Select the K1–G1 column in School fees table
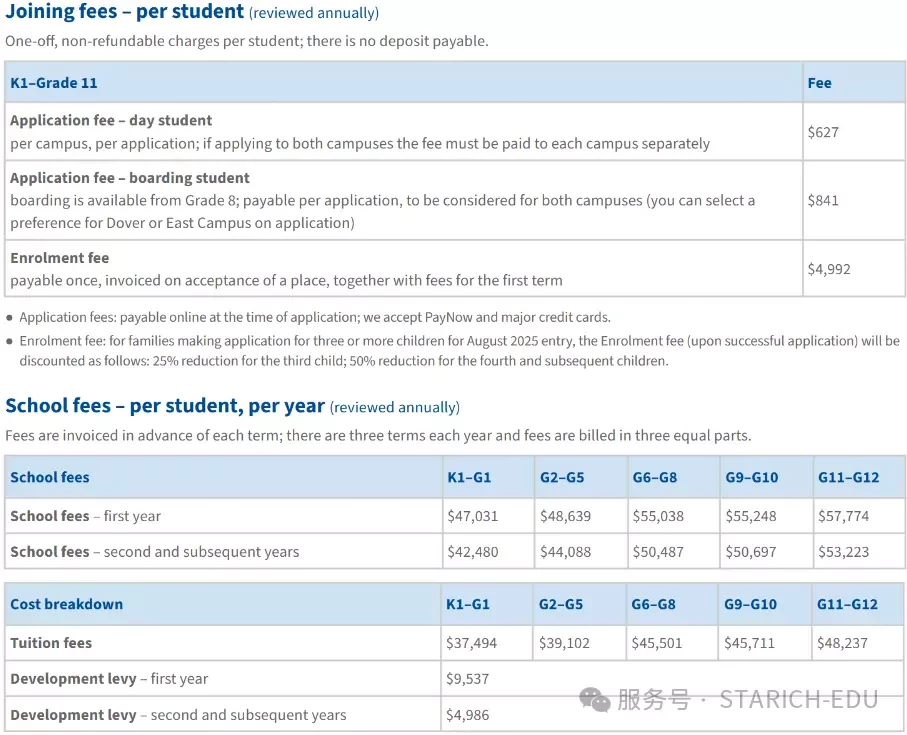The image size is (907, 735). (469, 477)
